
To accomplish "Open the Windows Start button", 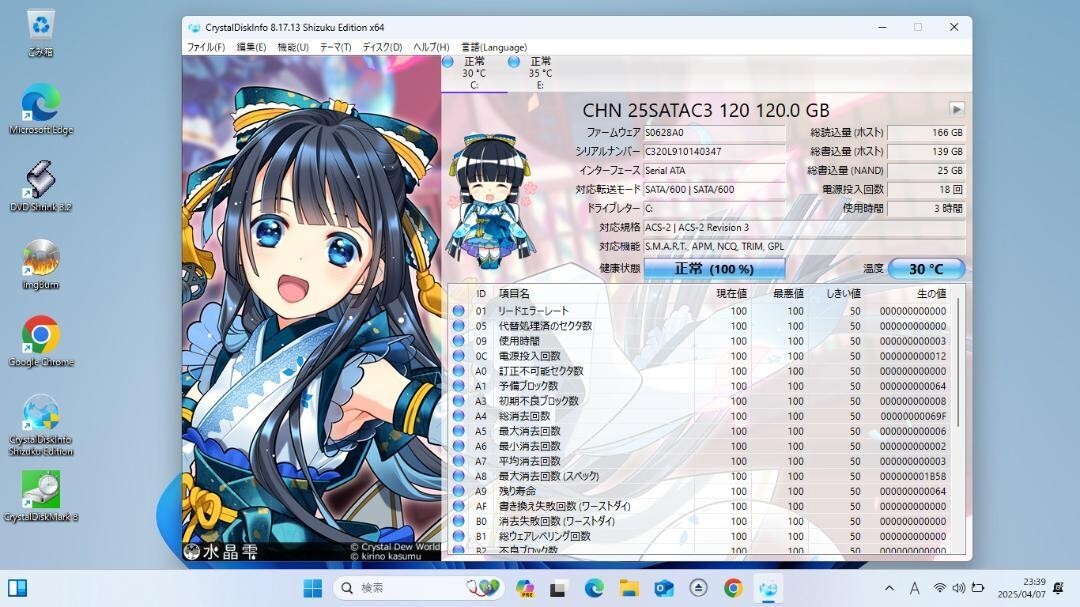I will point(313,588).
